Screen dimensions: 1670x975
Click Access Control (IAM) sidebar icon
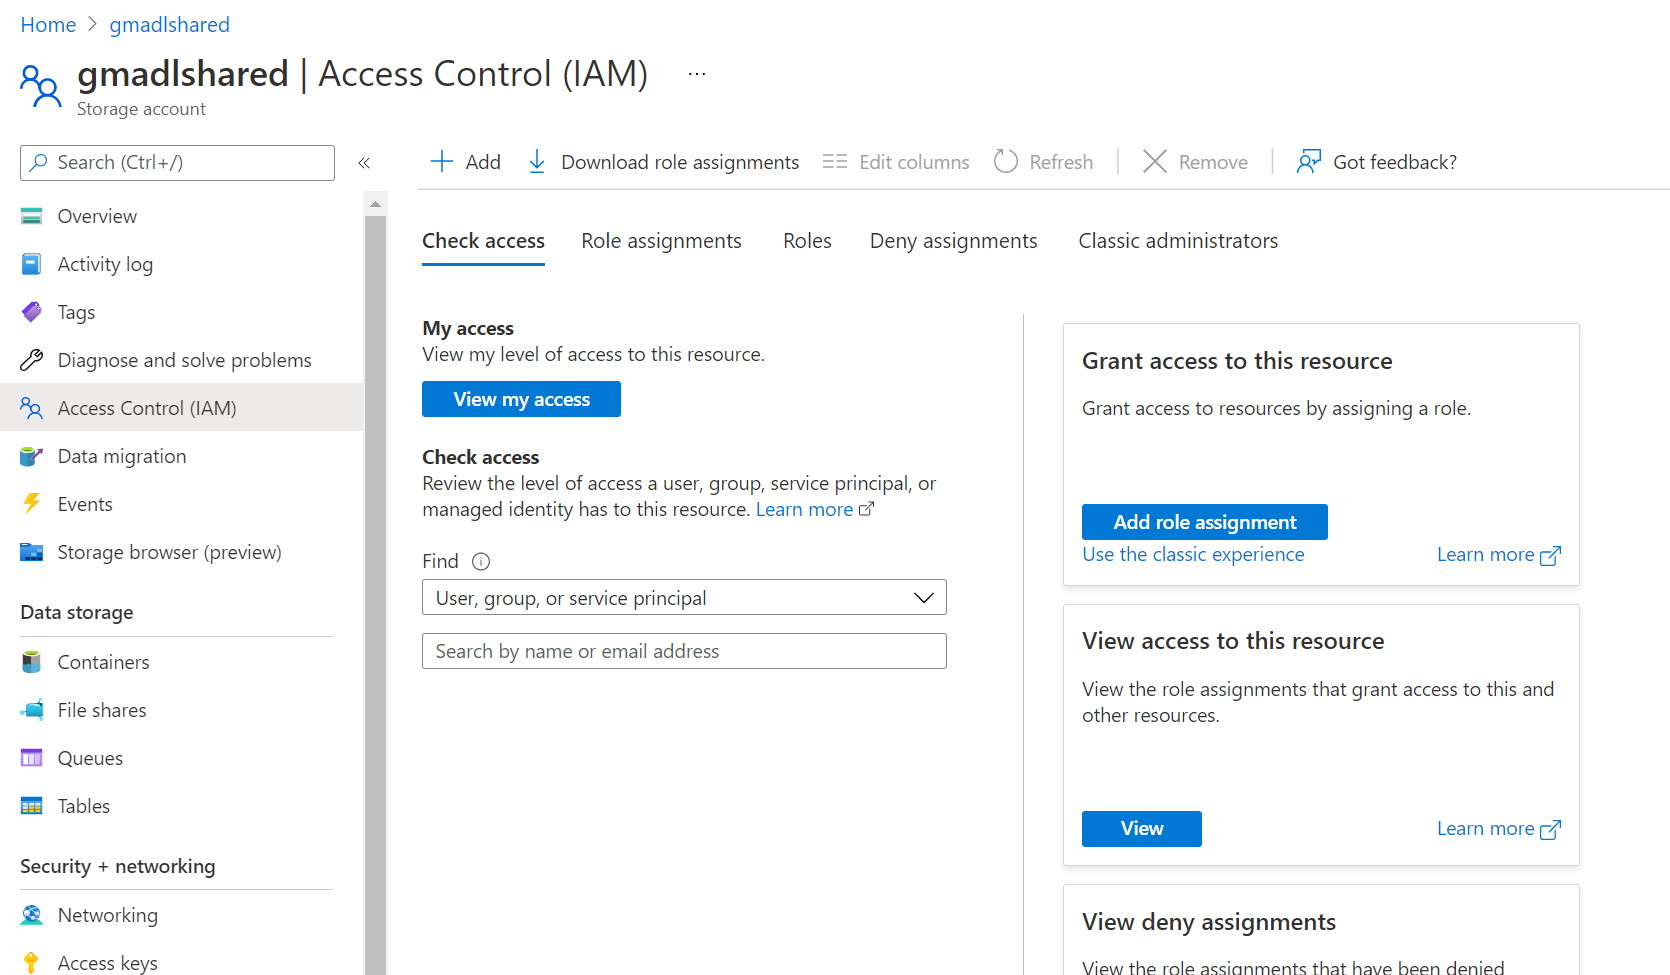32,408
